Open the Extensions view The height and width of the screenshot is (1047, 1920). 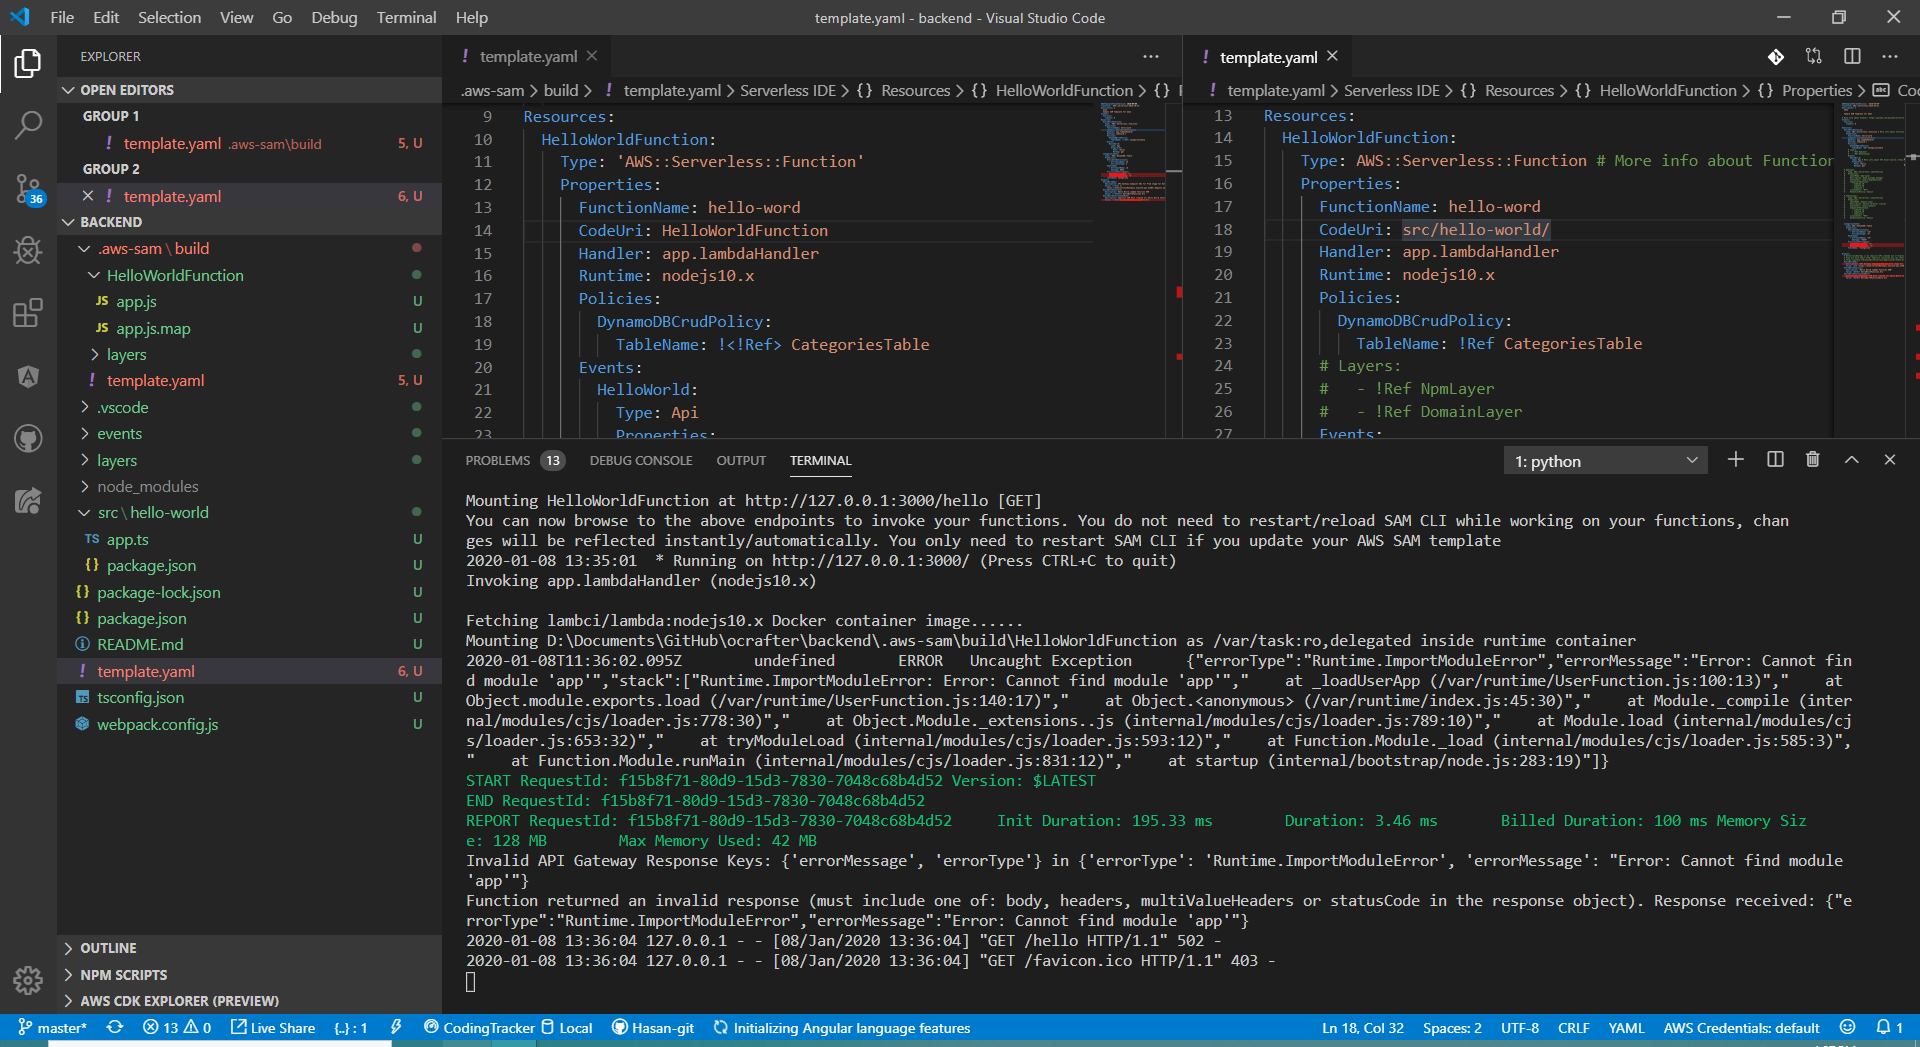pyautogui.click(x=28, y=313)
